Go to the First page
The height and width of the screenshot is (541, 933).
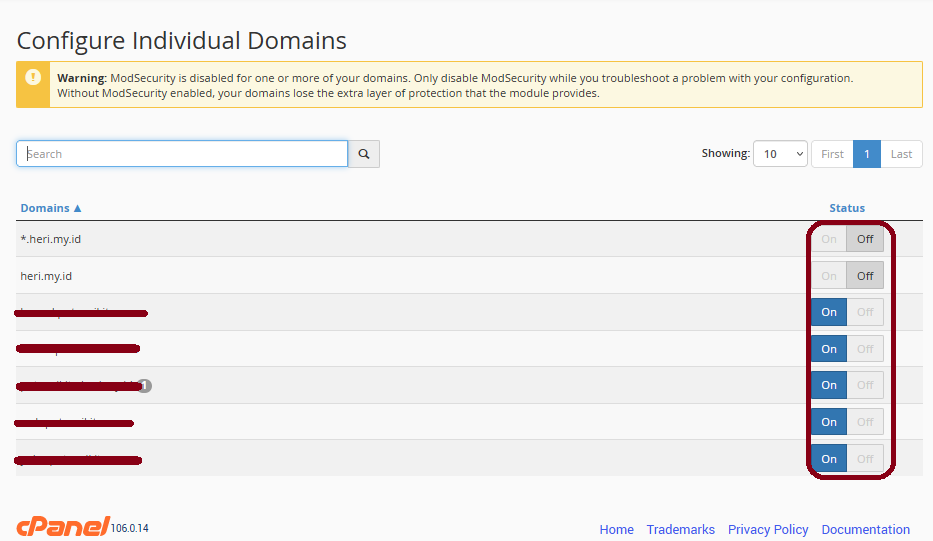[832, 154]
